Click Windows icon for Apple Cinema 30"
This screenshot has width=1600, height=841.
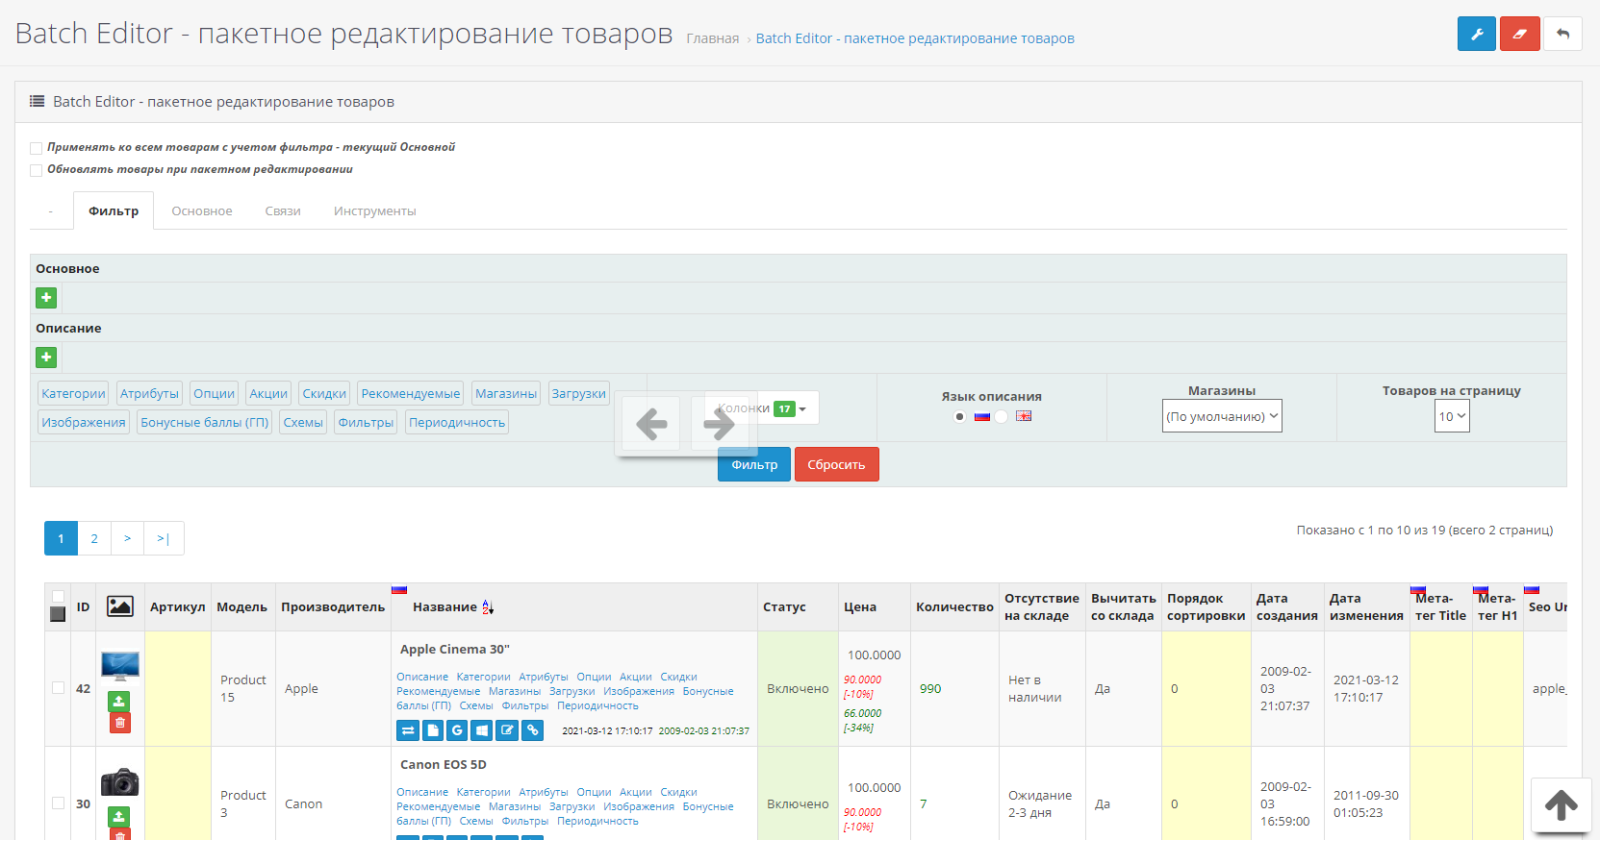click(482, 731)
